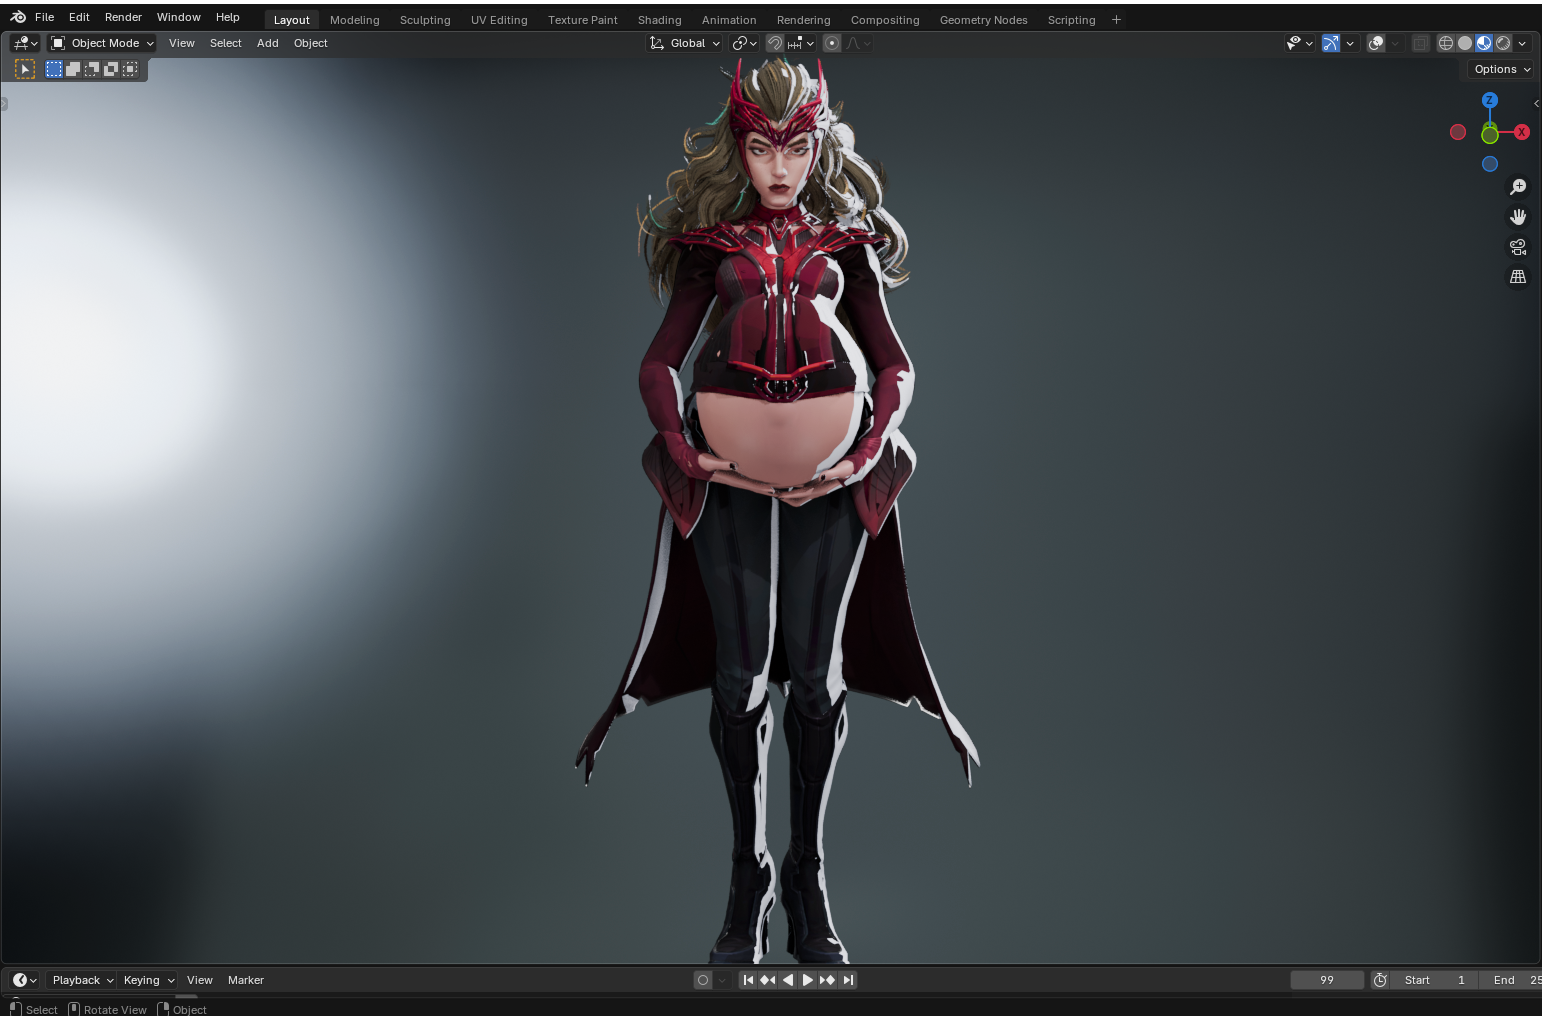The image size is (1542, 1016).
Task: Switch to the Animation workspace tab
Action: tap(729, 20)
